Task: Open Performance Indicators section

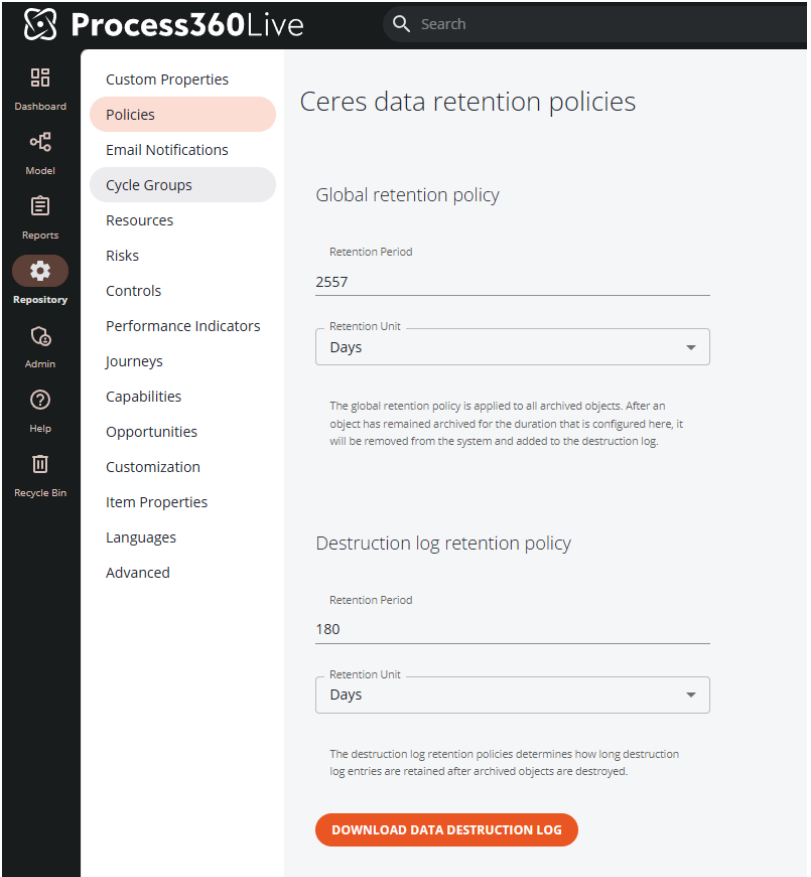Action: tap(183, 326)
